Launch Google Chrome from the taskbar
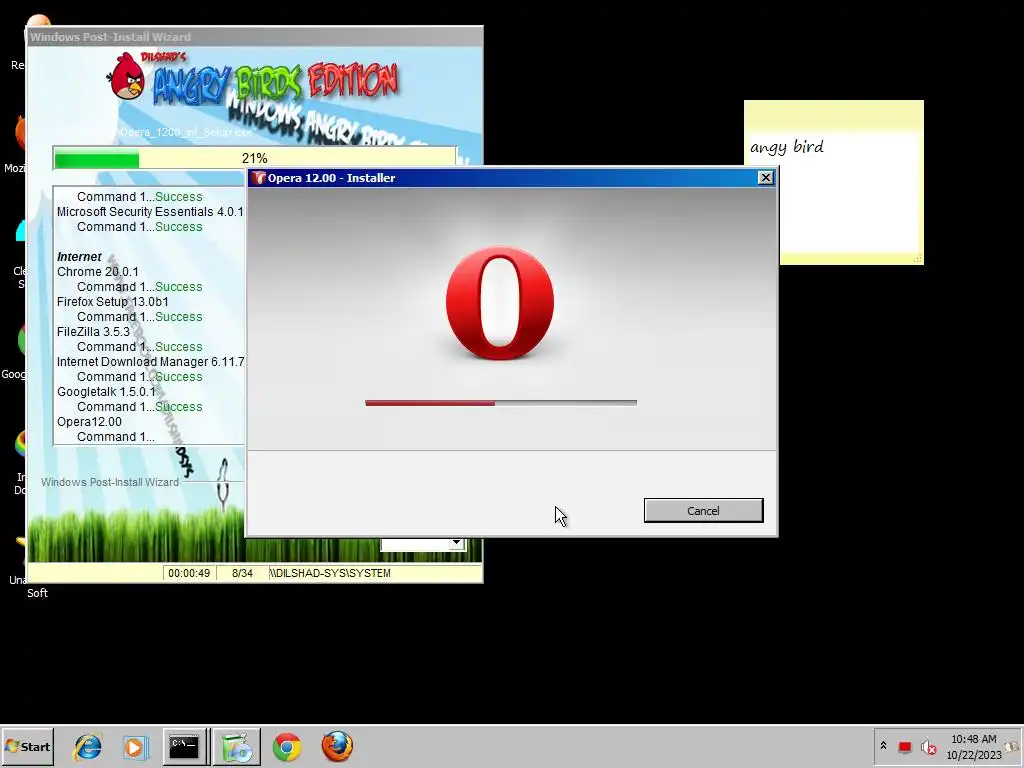Viewport: 1024px width, 768px height. (287, 746)
